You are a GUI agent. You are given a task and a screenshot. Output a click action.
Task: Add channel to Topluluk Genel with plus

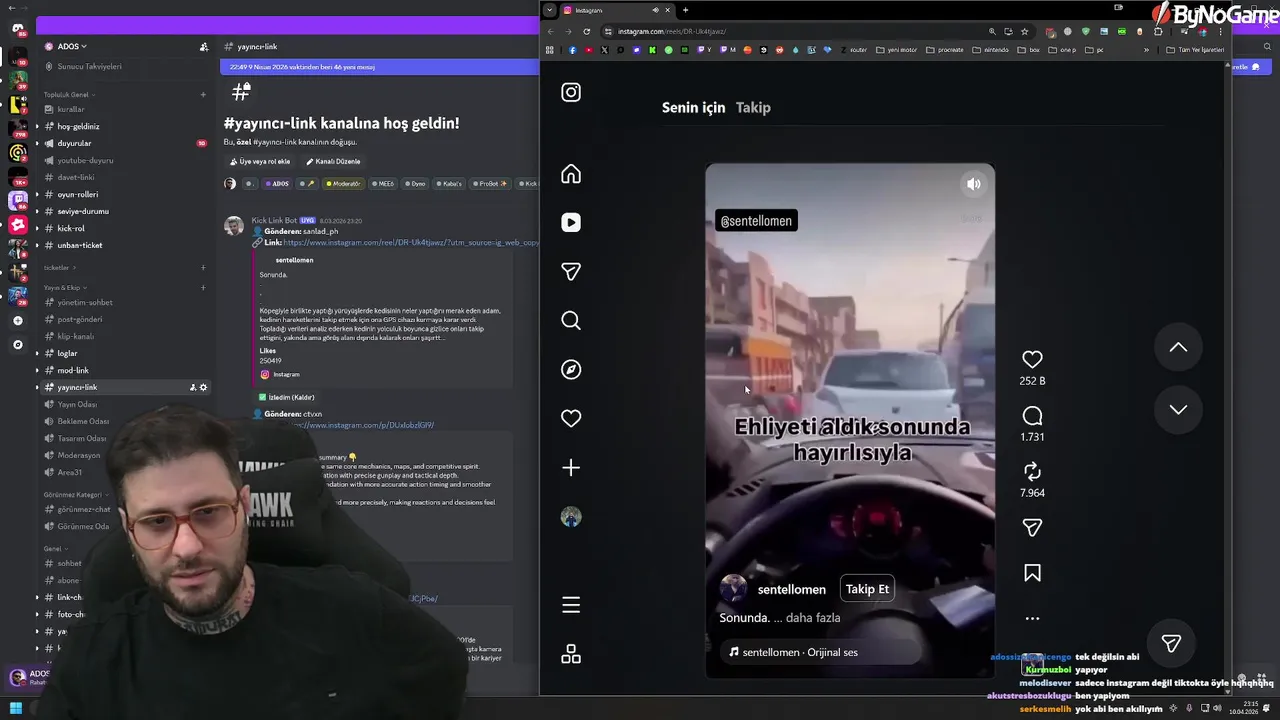203,95
